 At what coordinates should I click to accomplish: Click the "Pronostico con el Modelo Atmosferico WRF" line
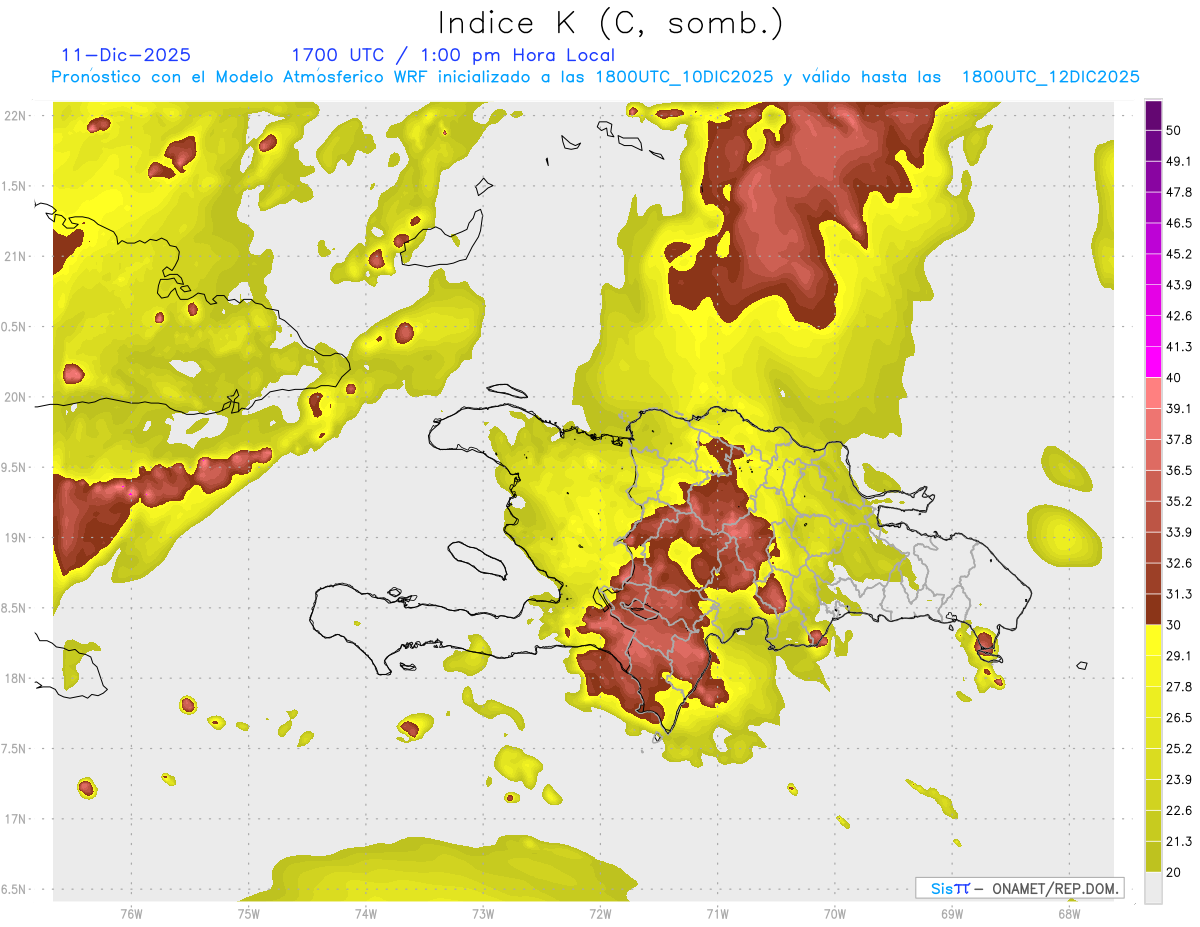tap(596, 77)
